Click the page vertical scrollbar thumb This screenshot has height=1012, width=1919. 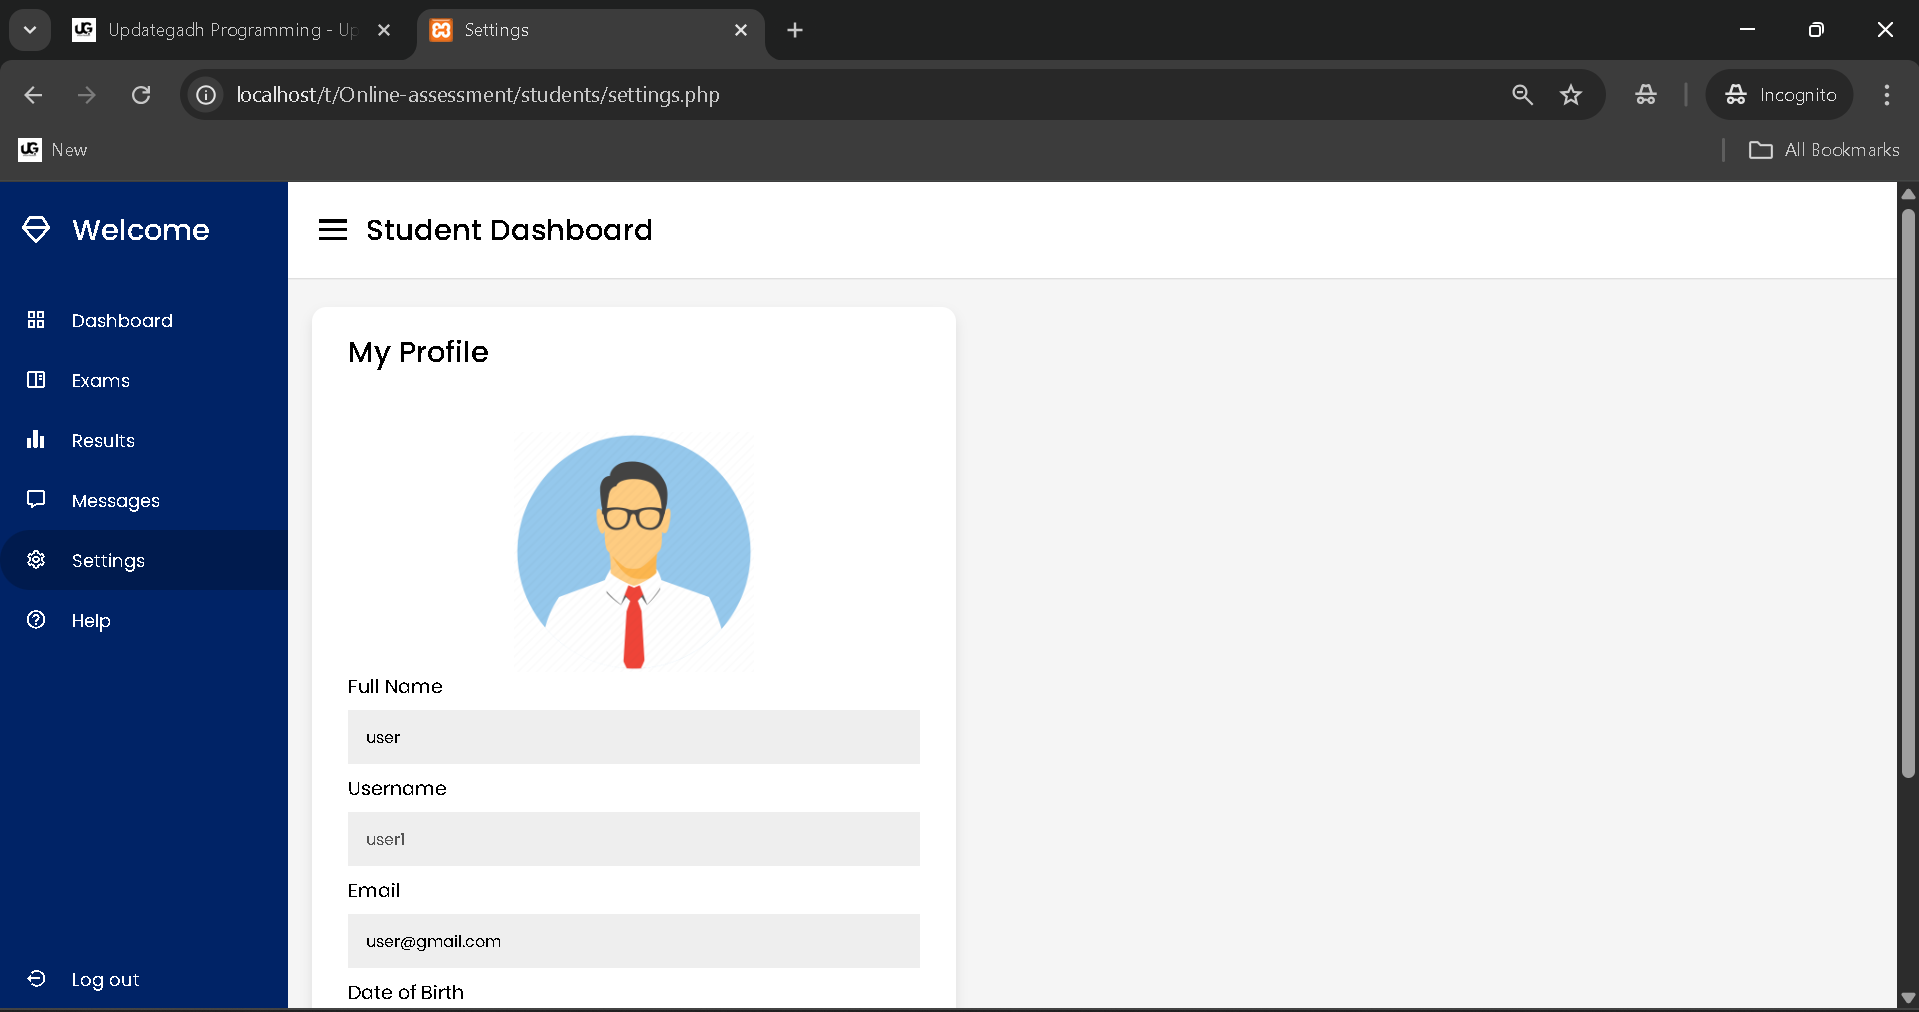tap(1907, 490)
